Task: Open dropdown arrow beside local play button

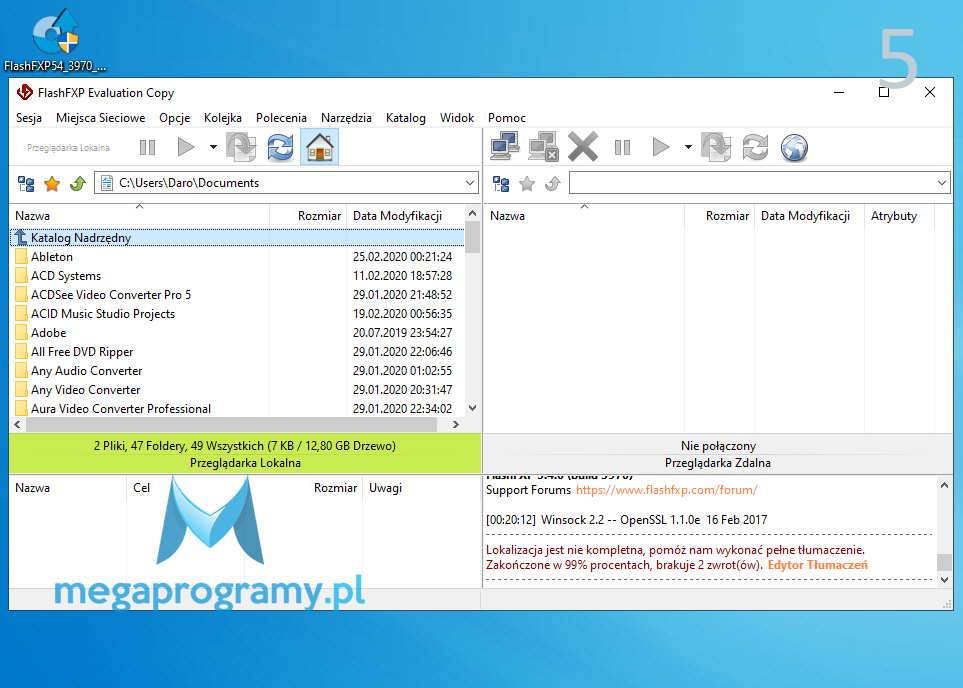Action: [x=213, y=148]
